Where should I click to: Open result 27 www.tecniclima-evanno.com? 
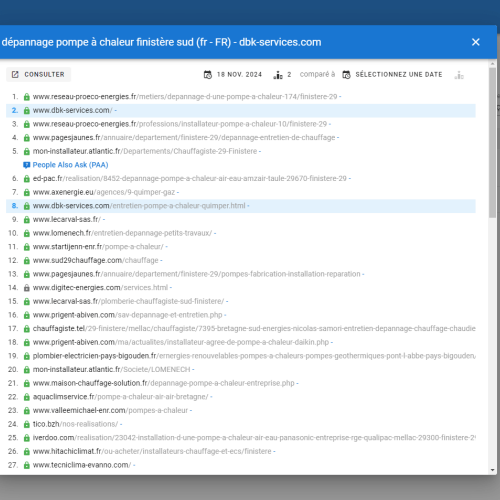82,465
